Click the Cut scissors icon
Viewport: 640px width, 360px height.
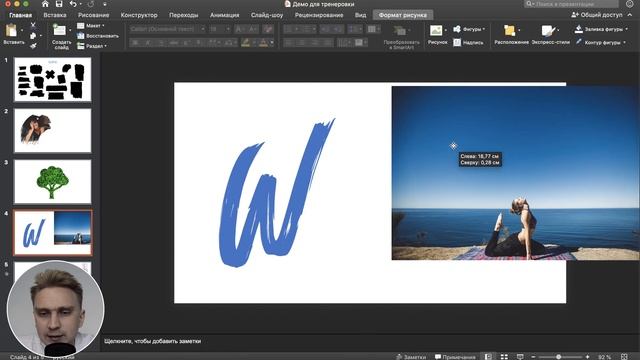pos(33,25)
